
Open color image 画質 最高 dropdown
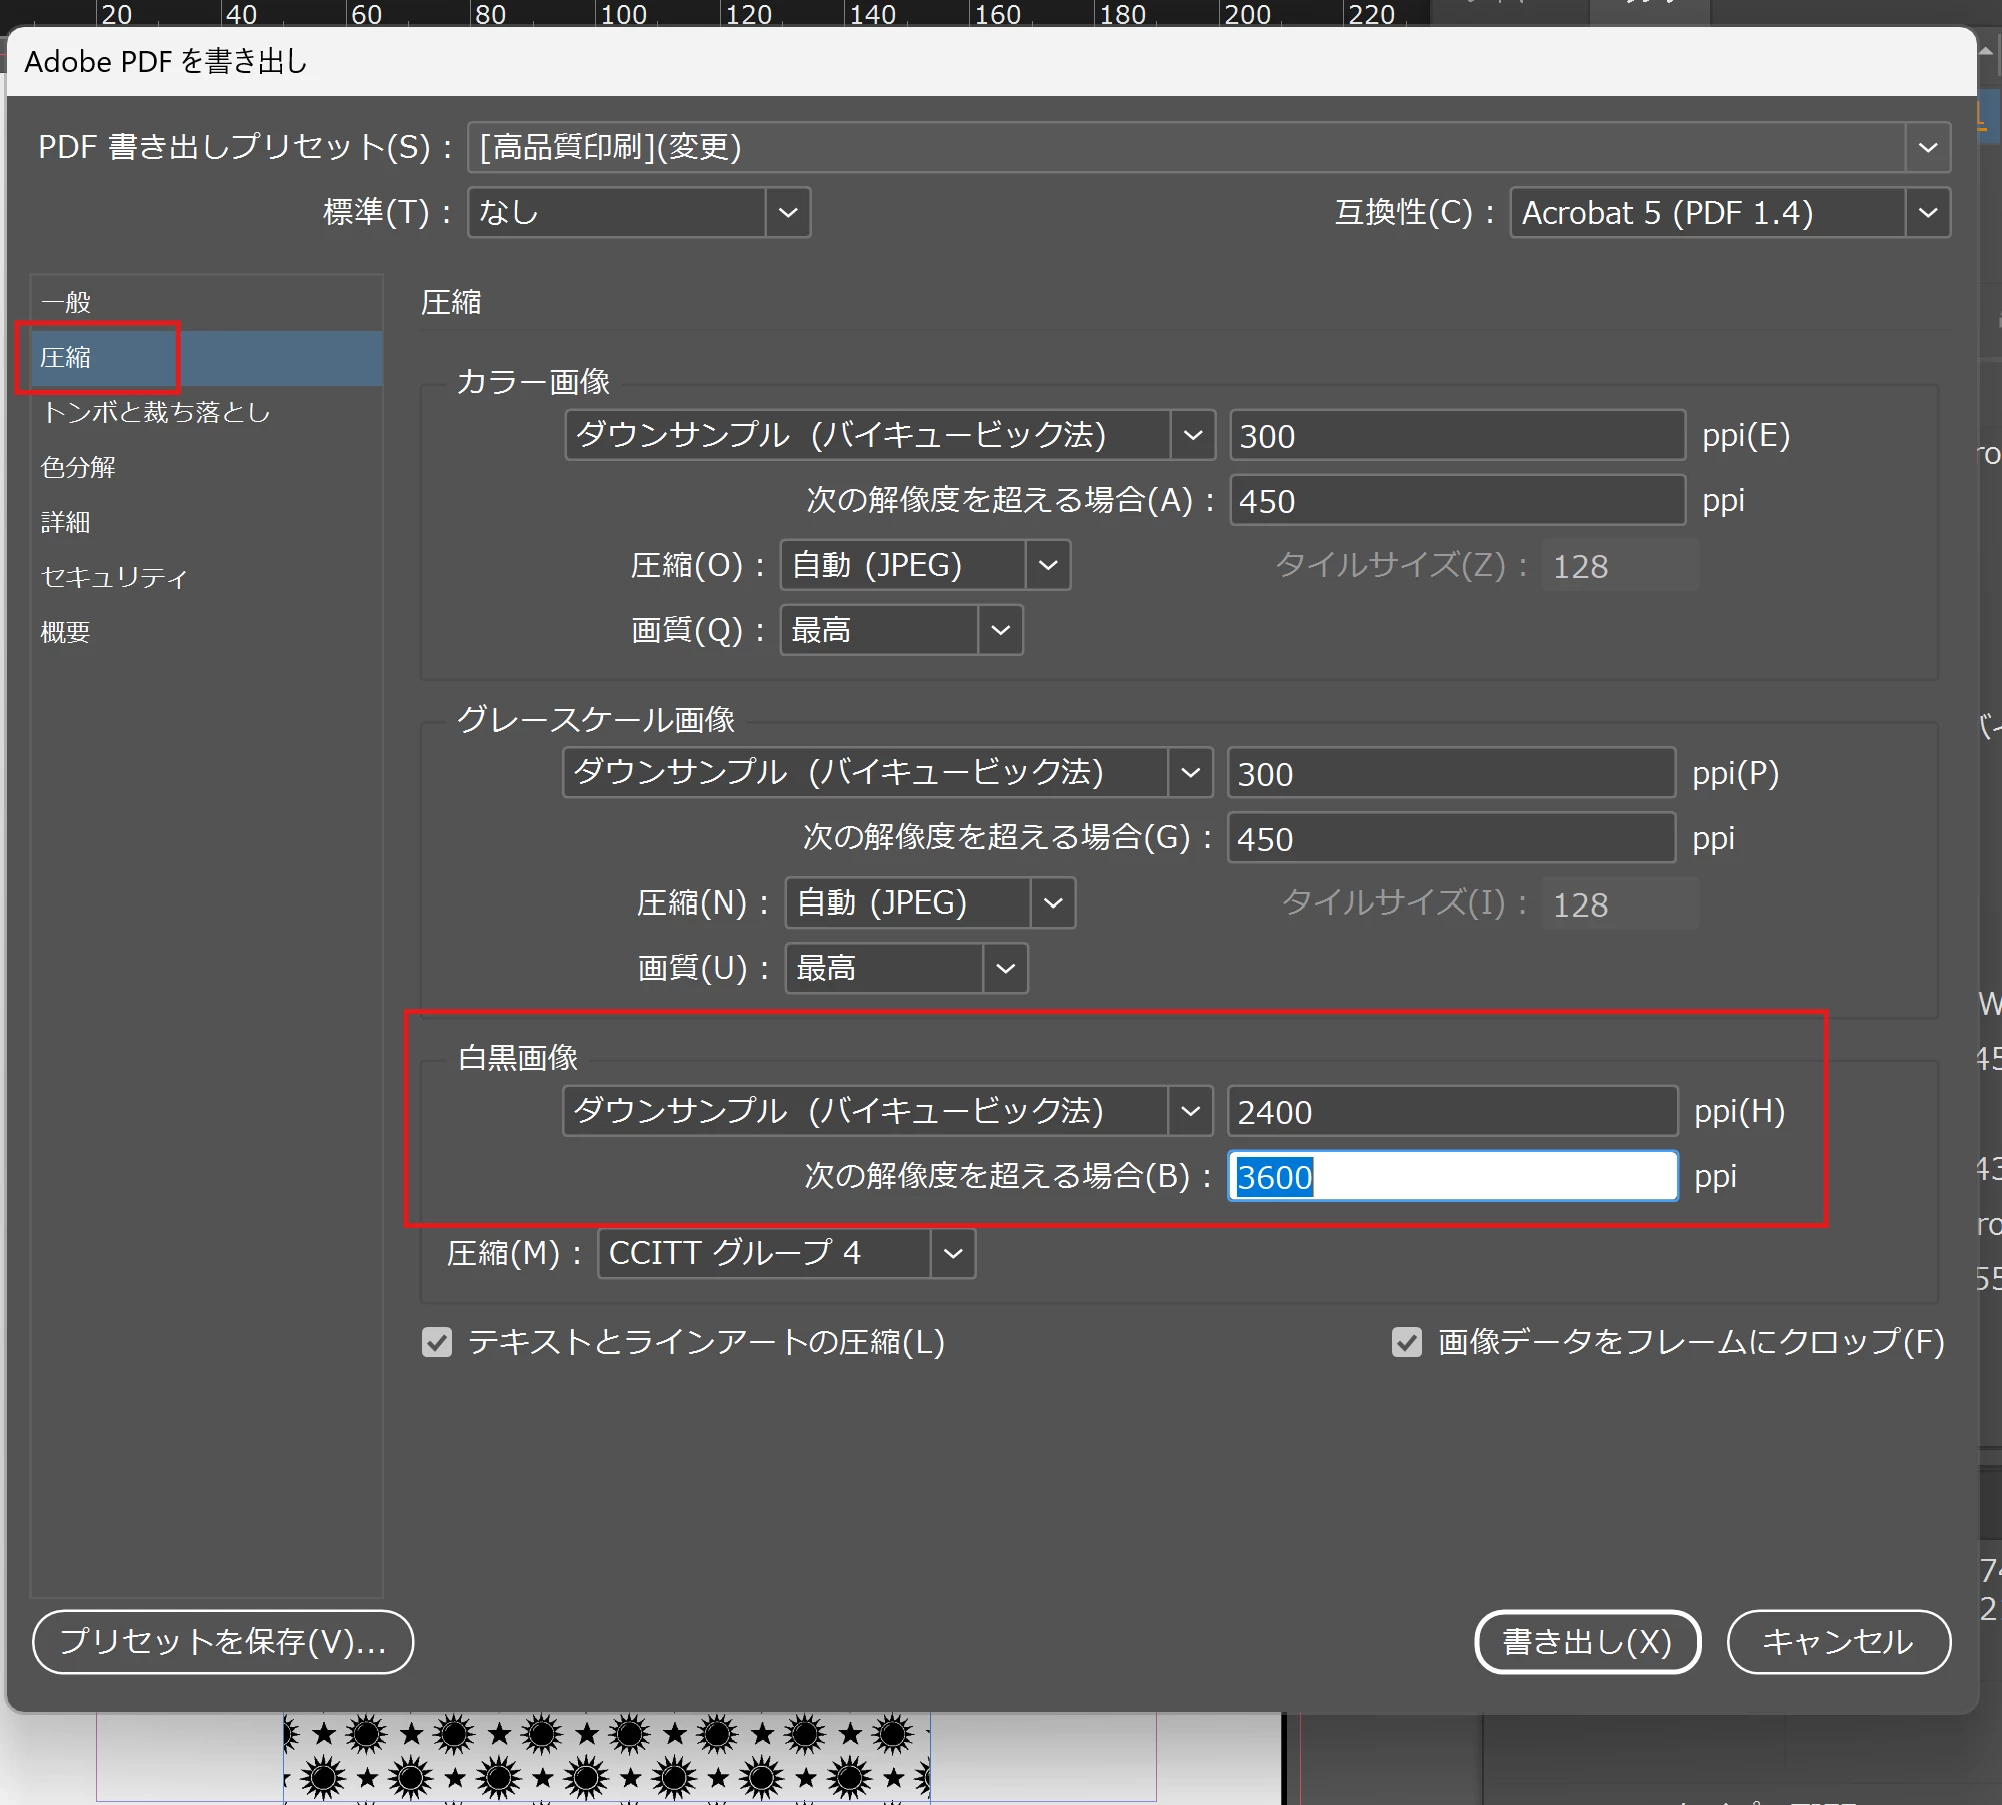coord(901,630)
